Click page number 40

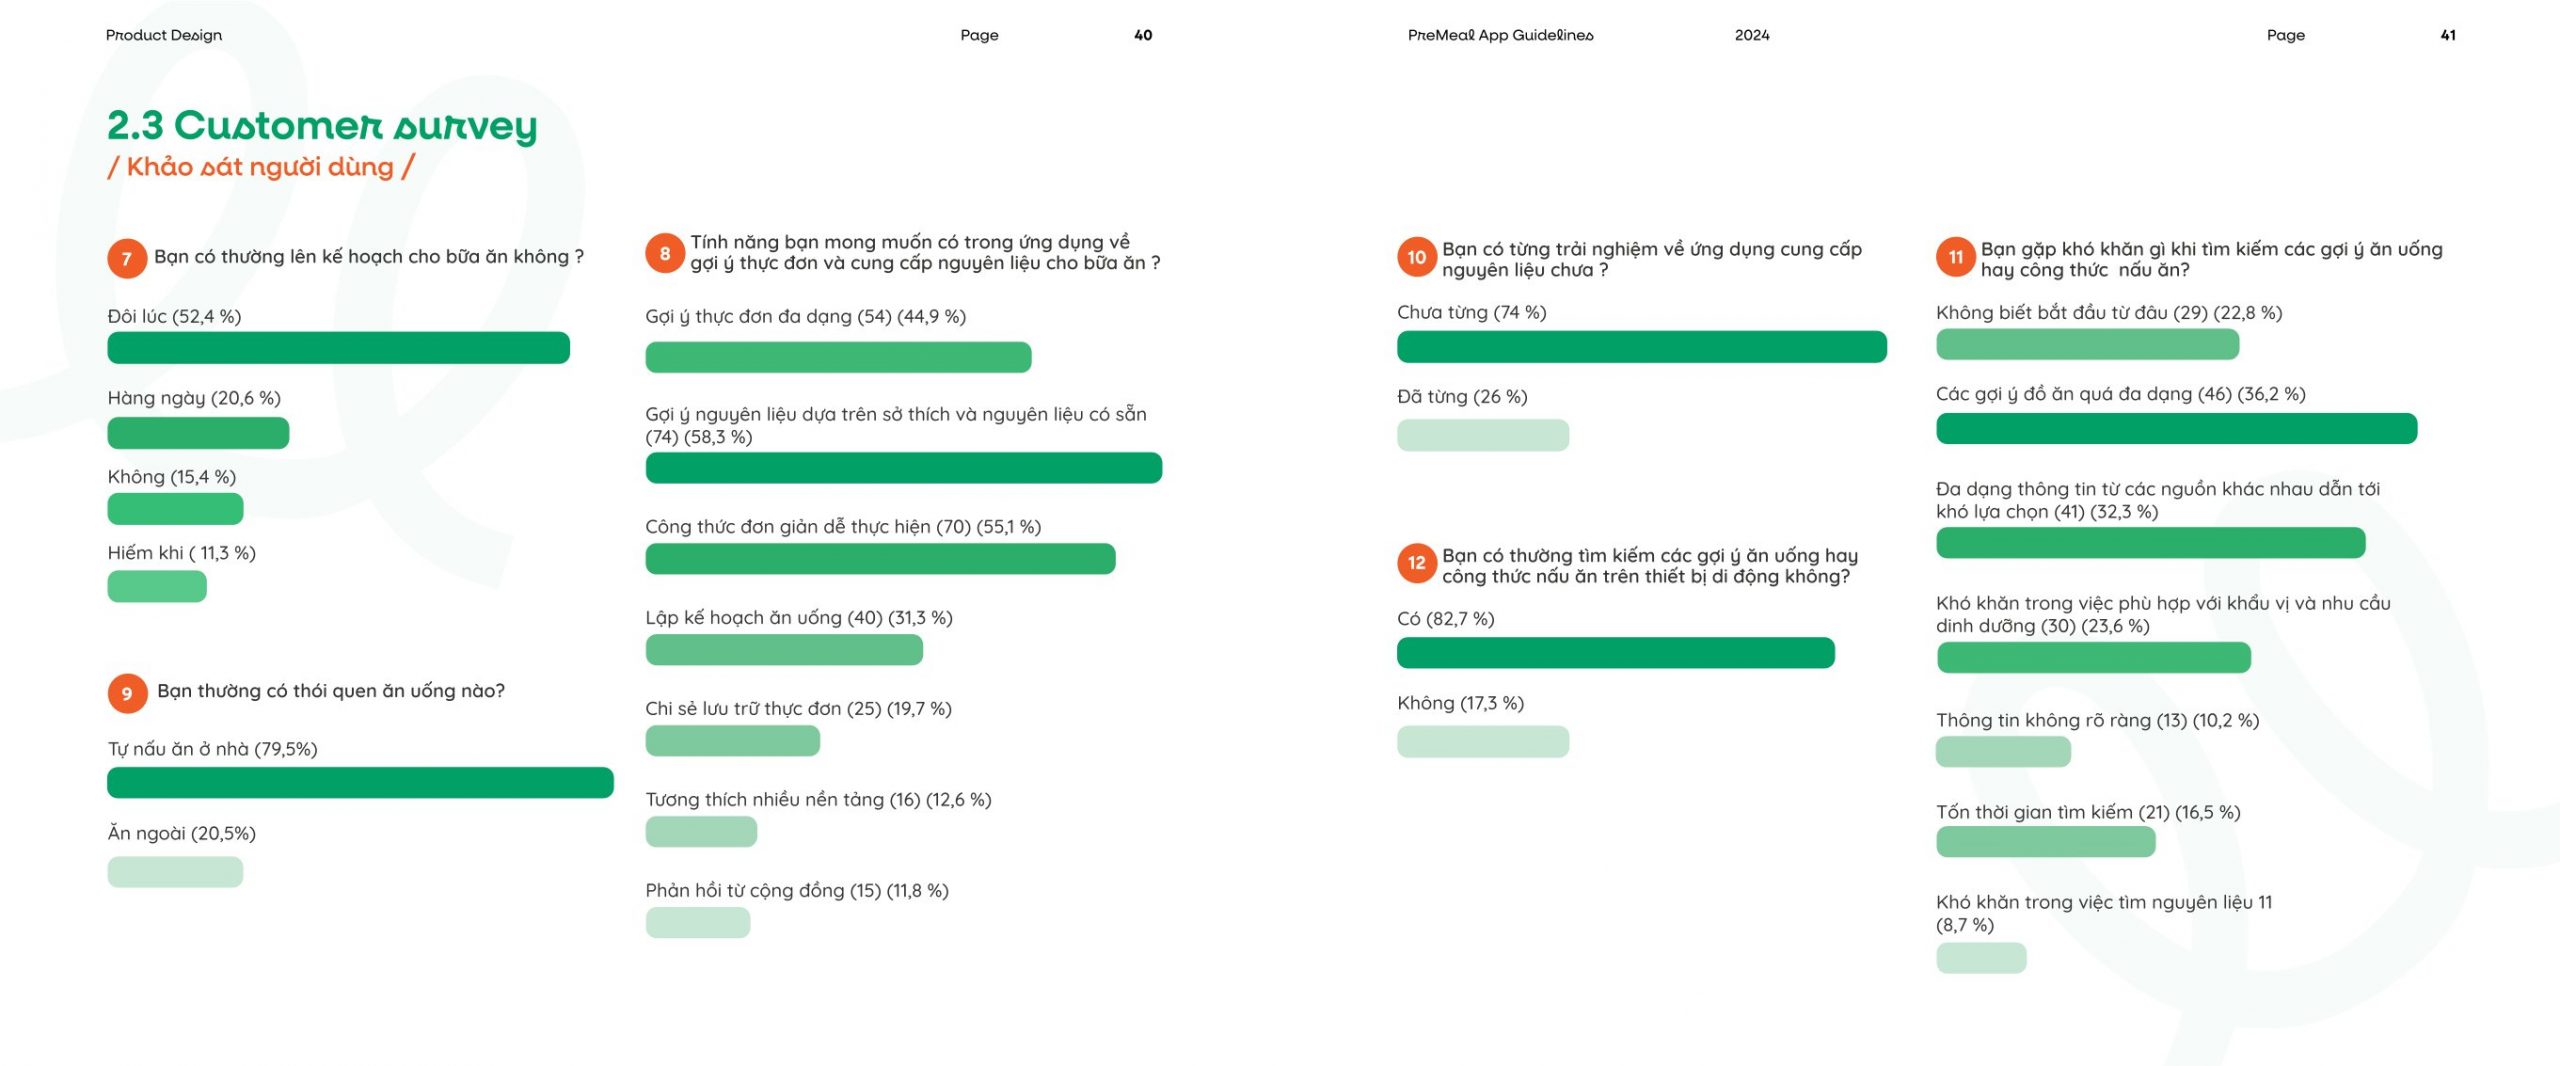(x=1143, y=35)
